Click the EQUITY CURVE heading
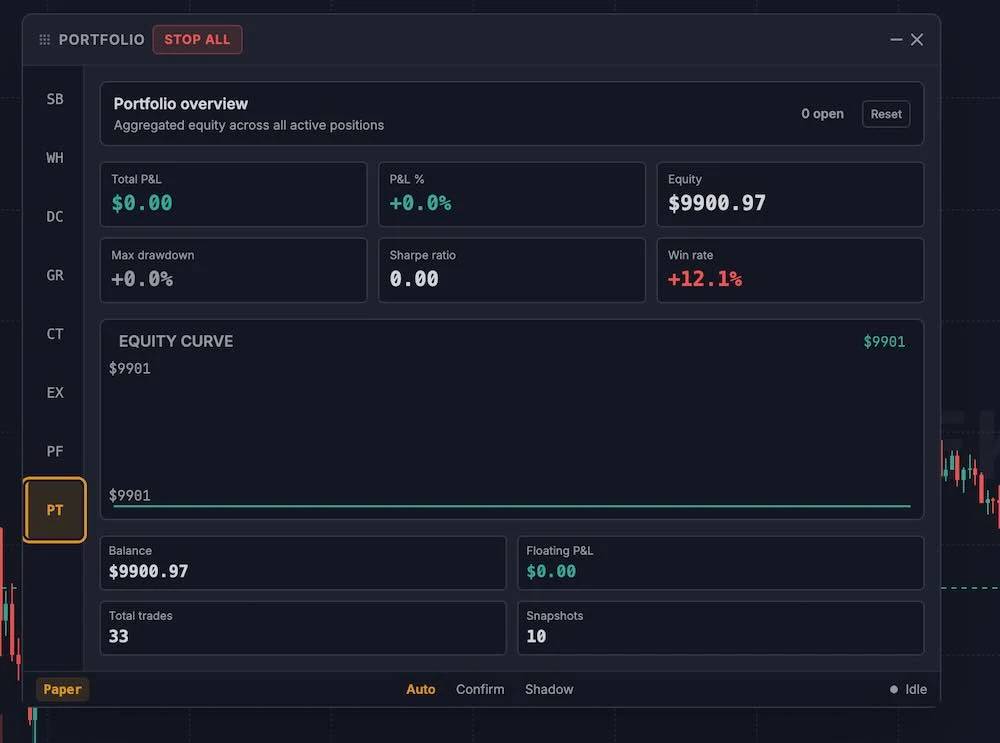 tap(176, 341)
